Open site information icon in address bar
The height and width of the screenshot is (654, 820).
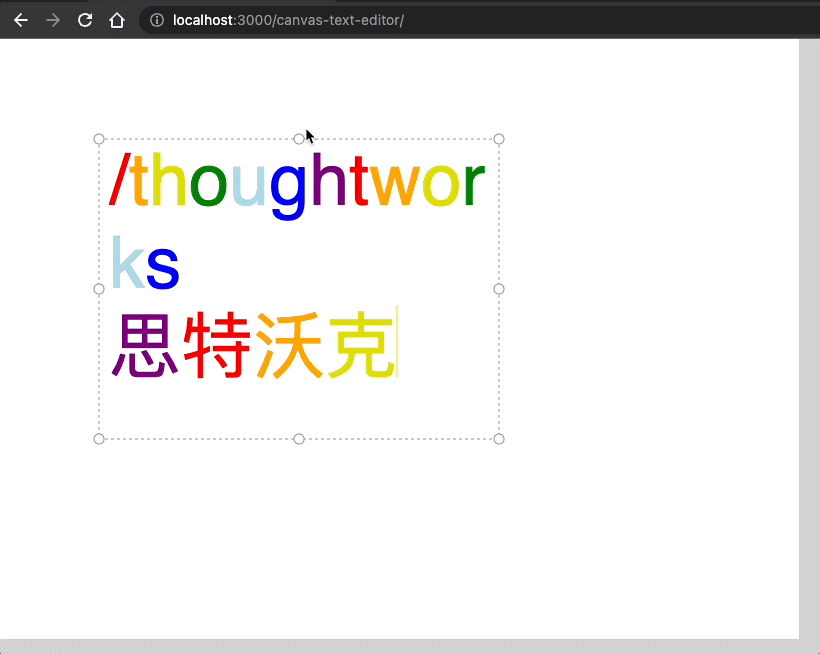click(x=157, y=20)
